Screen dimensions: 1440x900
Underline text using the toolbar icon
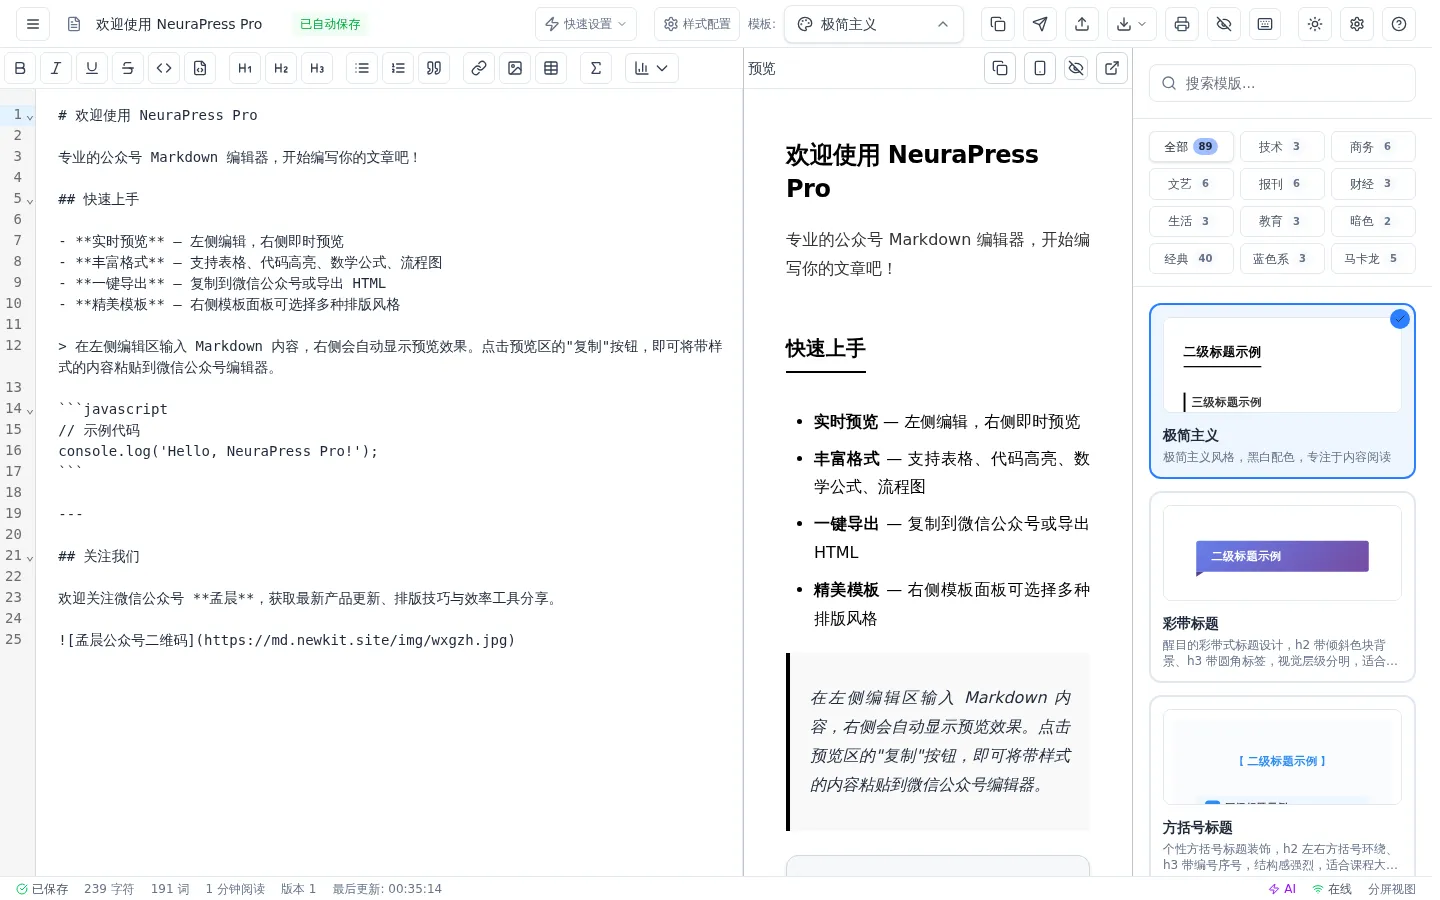92,68
